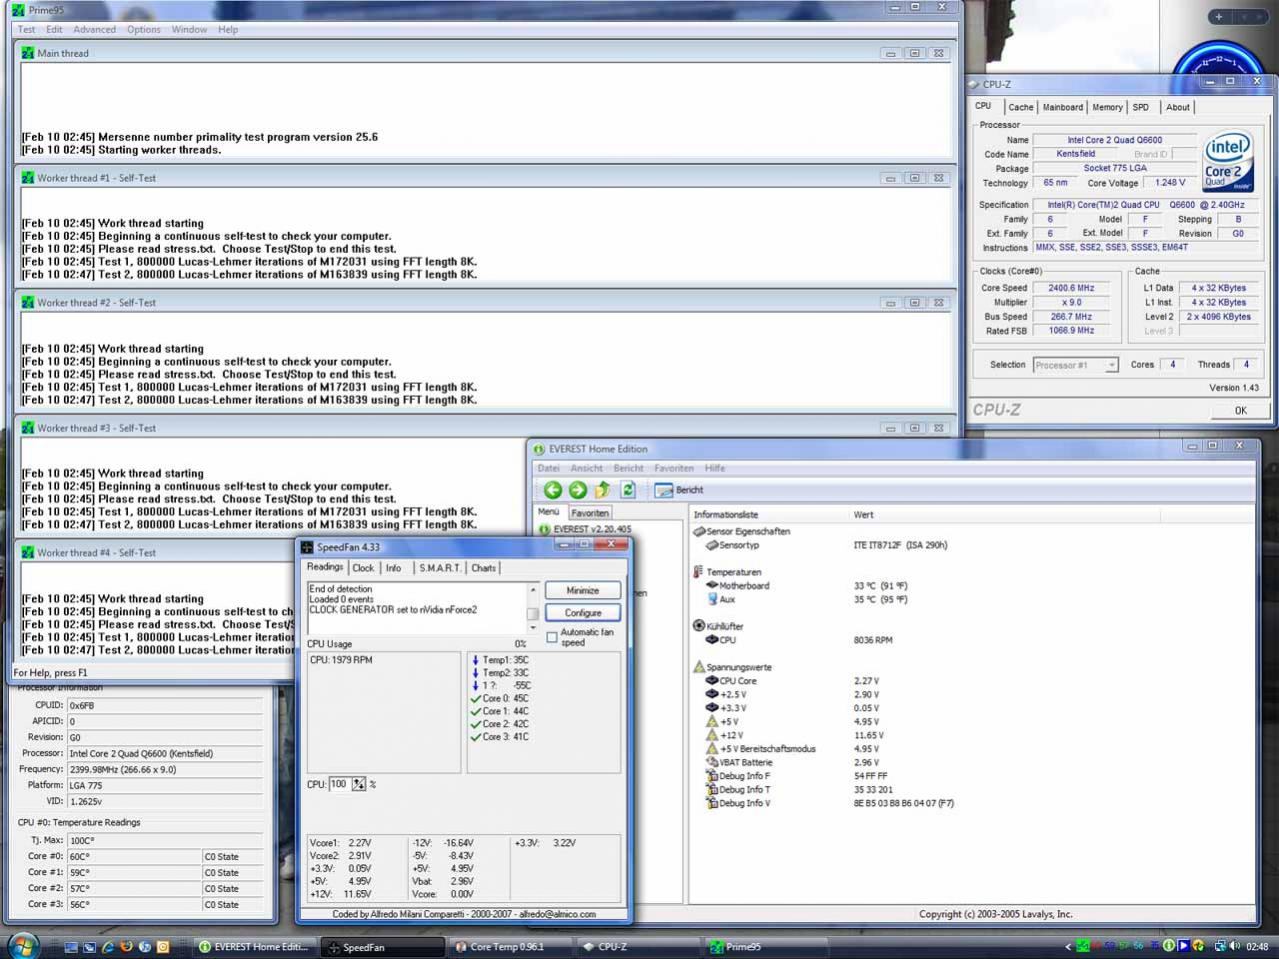
Task: Click the SpeedFan Configure button
Action: pos(583,613)
